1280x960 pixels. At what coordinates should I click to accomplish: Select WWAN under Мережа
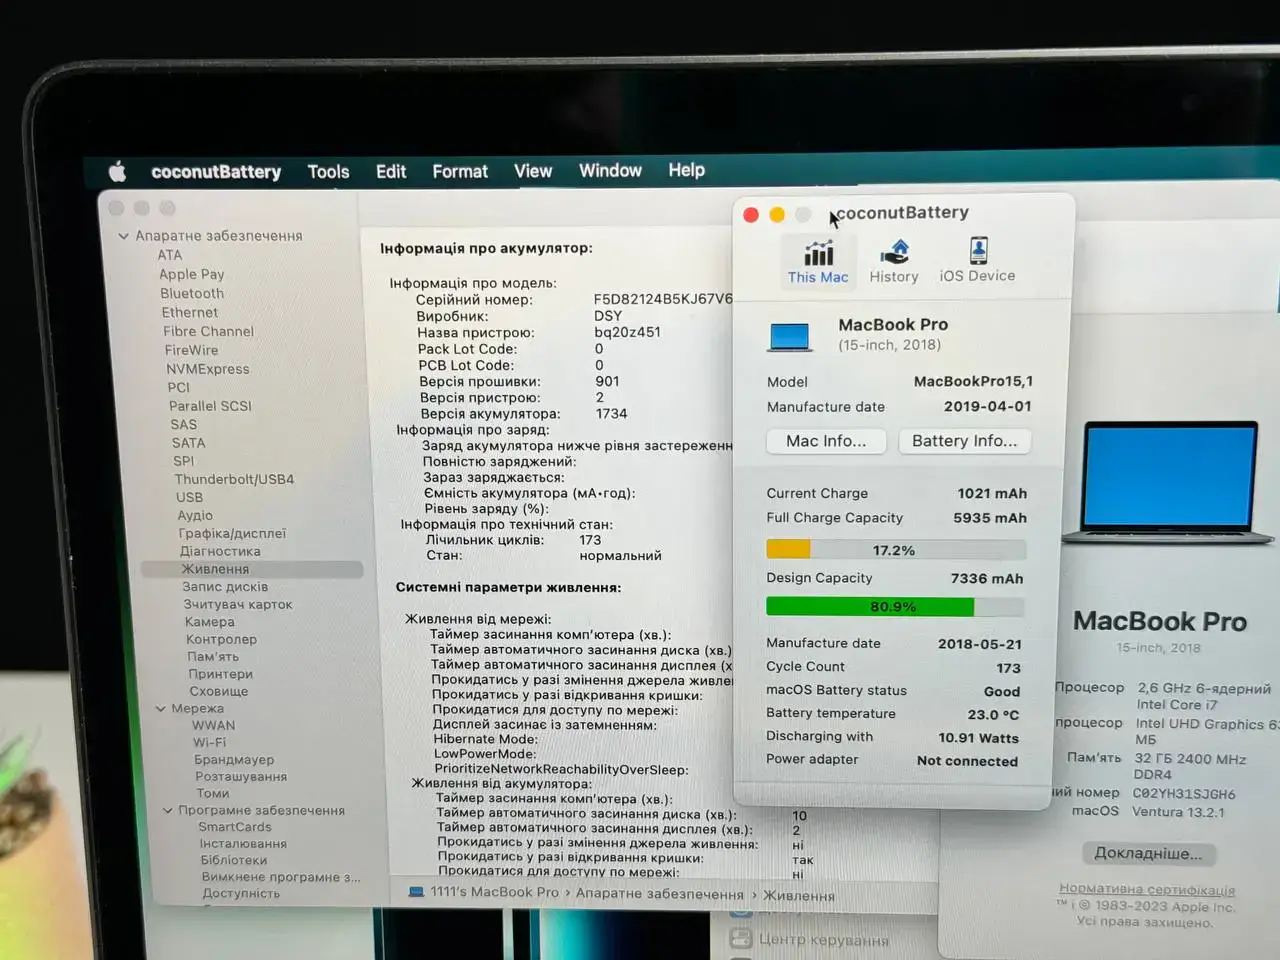pyautogui.click(x=213, y=726)
